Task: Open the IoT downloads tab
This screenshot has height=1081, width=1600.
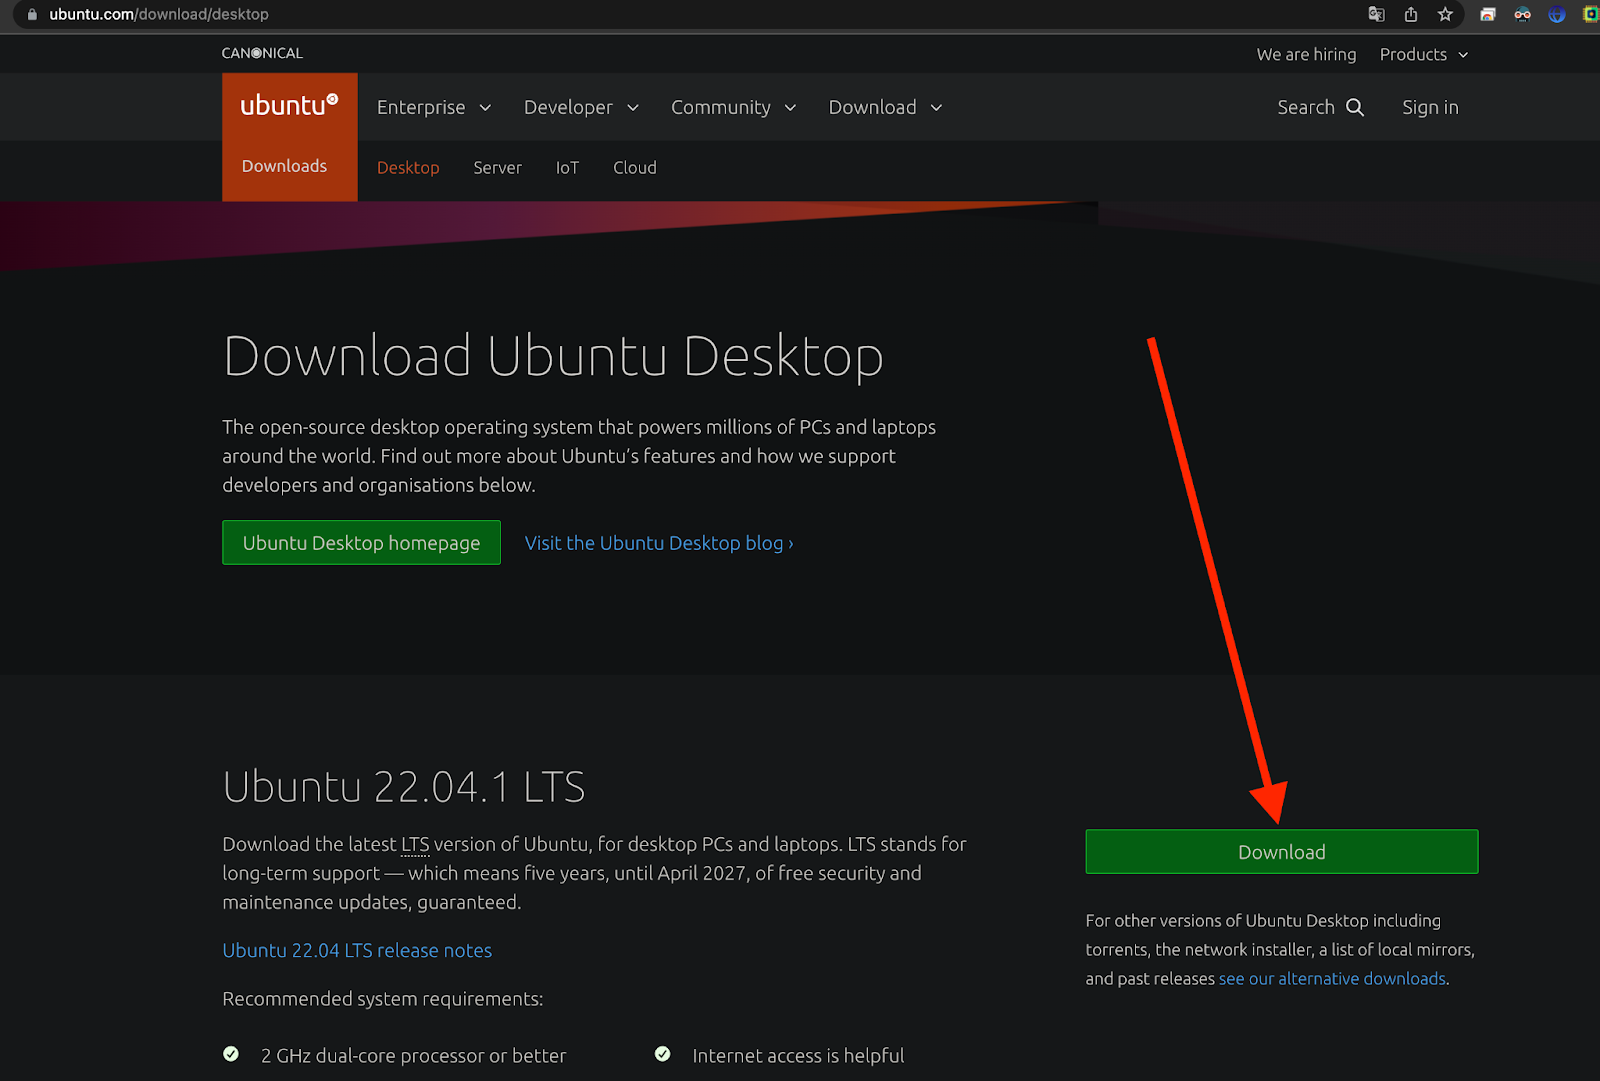Action: (x=567, y=168)
